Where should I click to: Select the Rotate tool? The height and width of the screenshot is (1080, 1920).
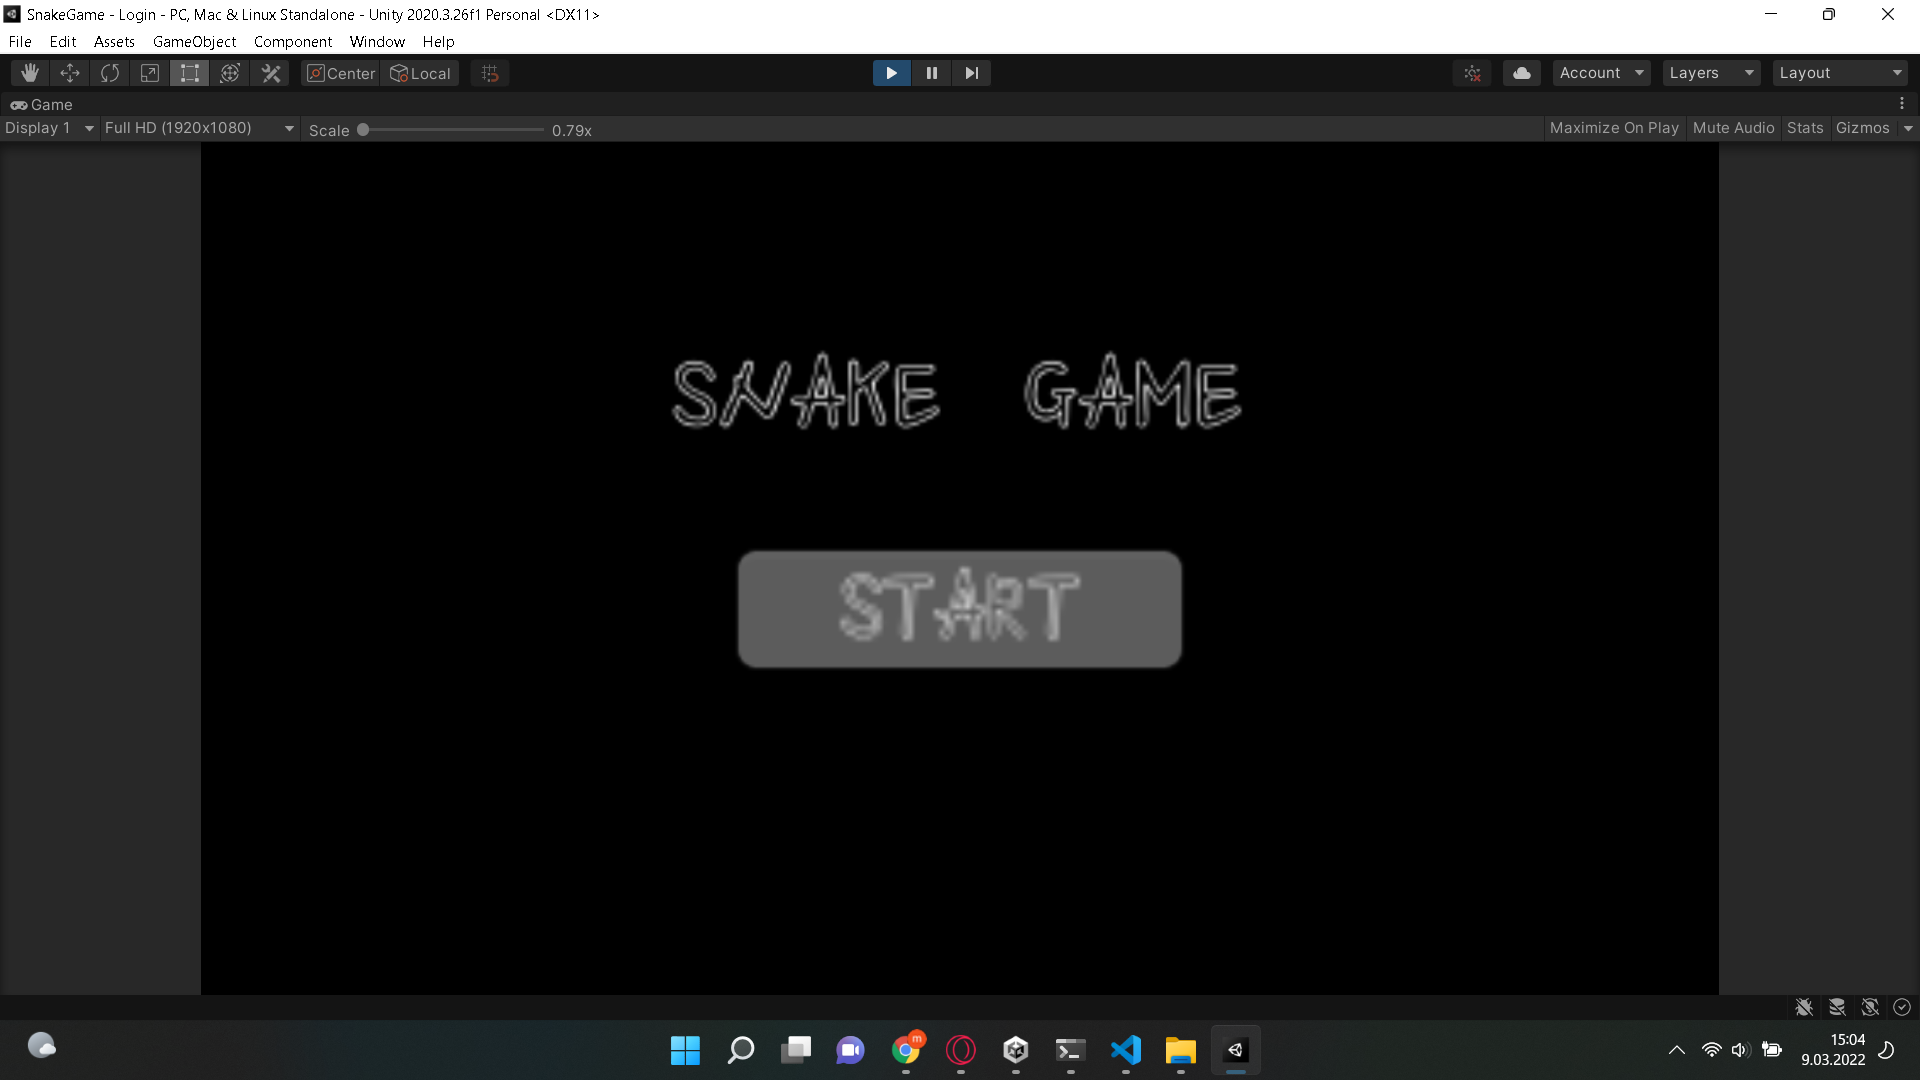109,72
